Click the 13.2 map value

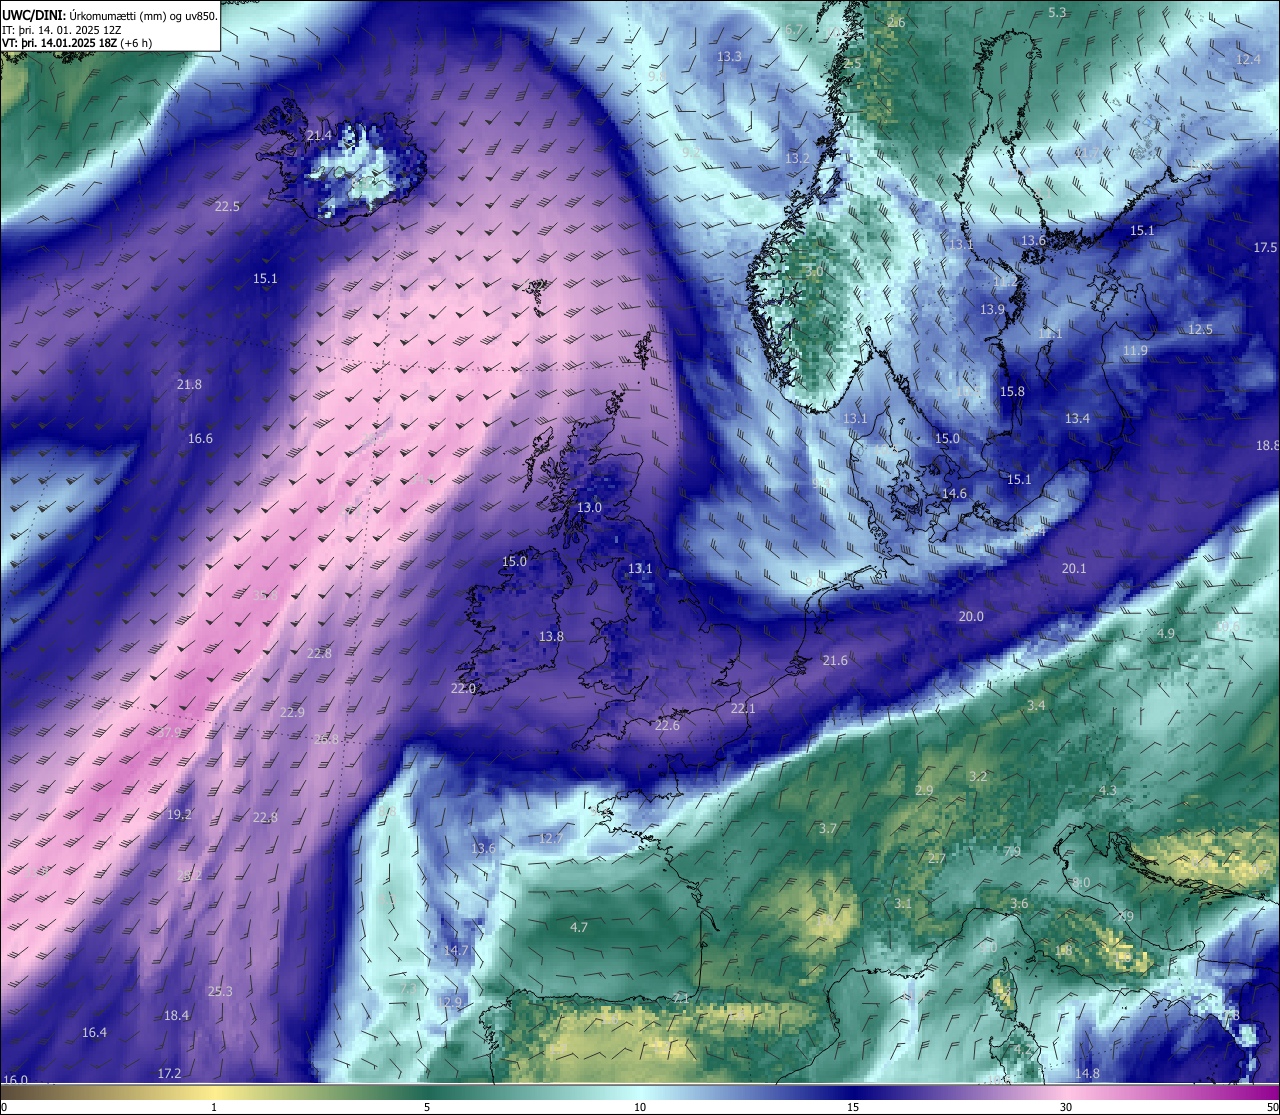(797, 158)
